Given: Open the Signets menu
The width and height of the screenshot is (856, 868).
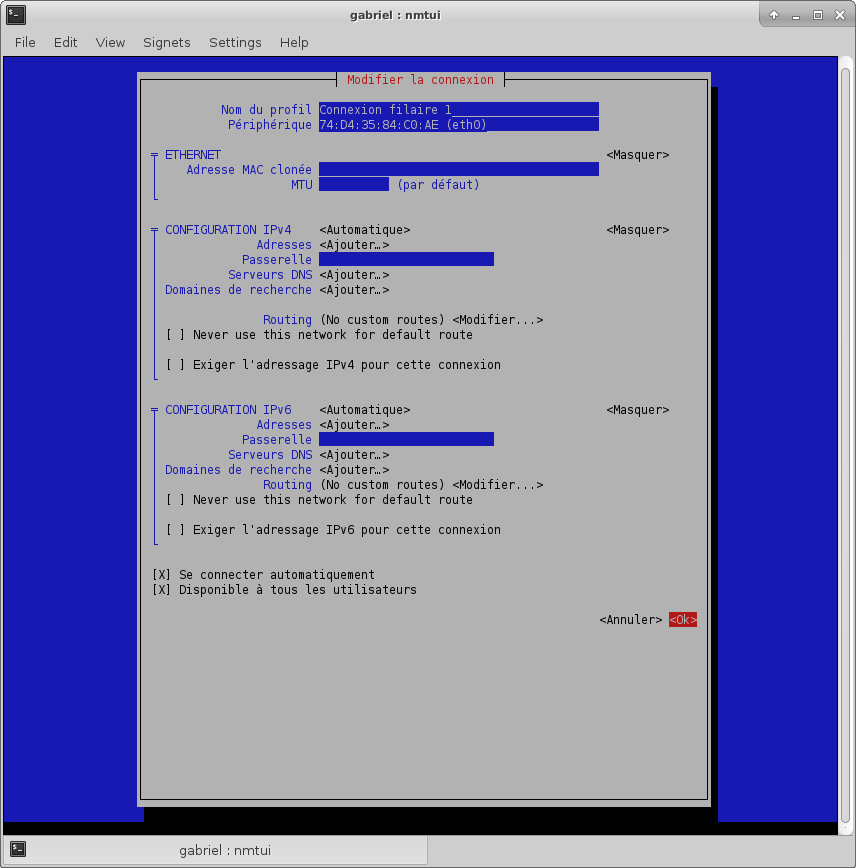Looking at the screenshot, I should coord(167,43).
